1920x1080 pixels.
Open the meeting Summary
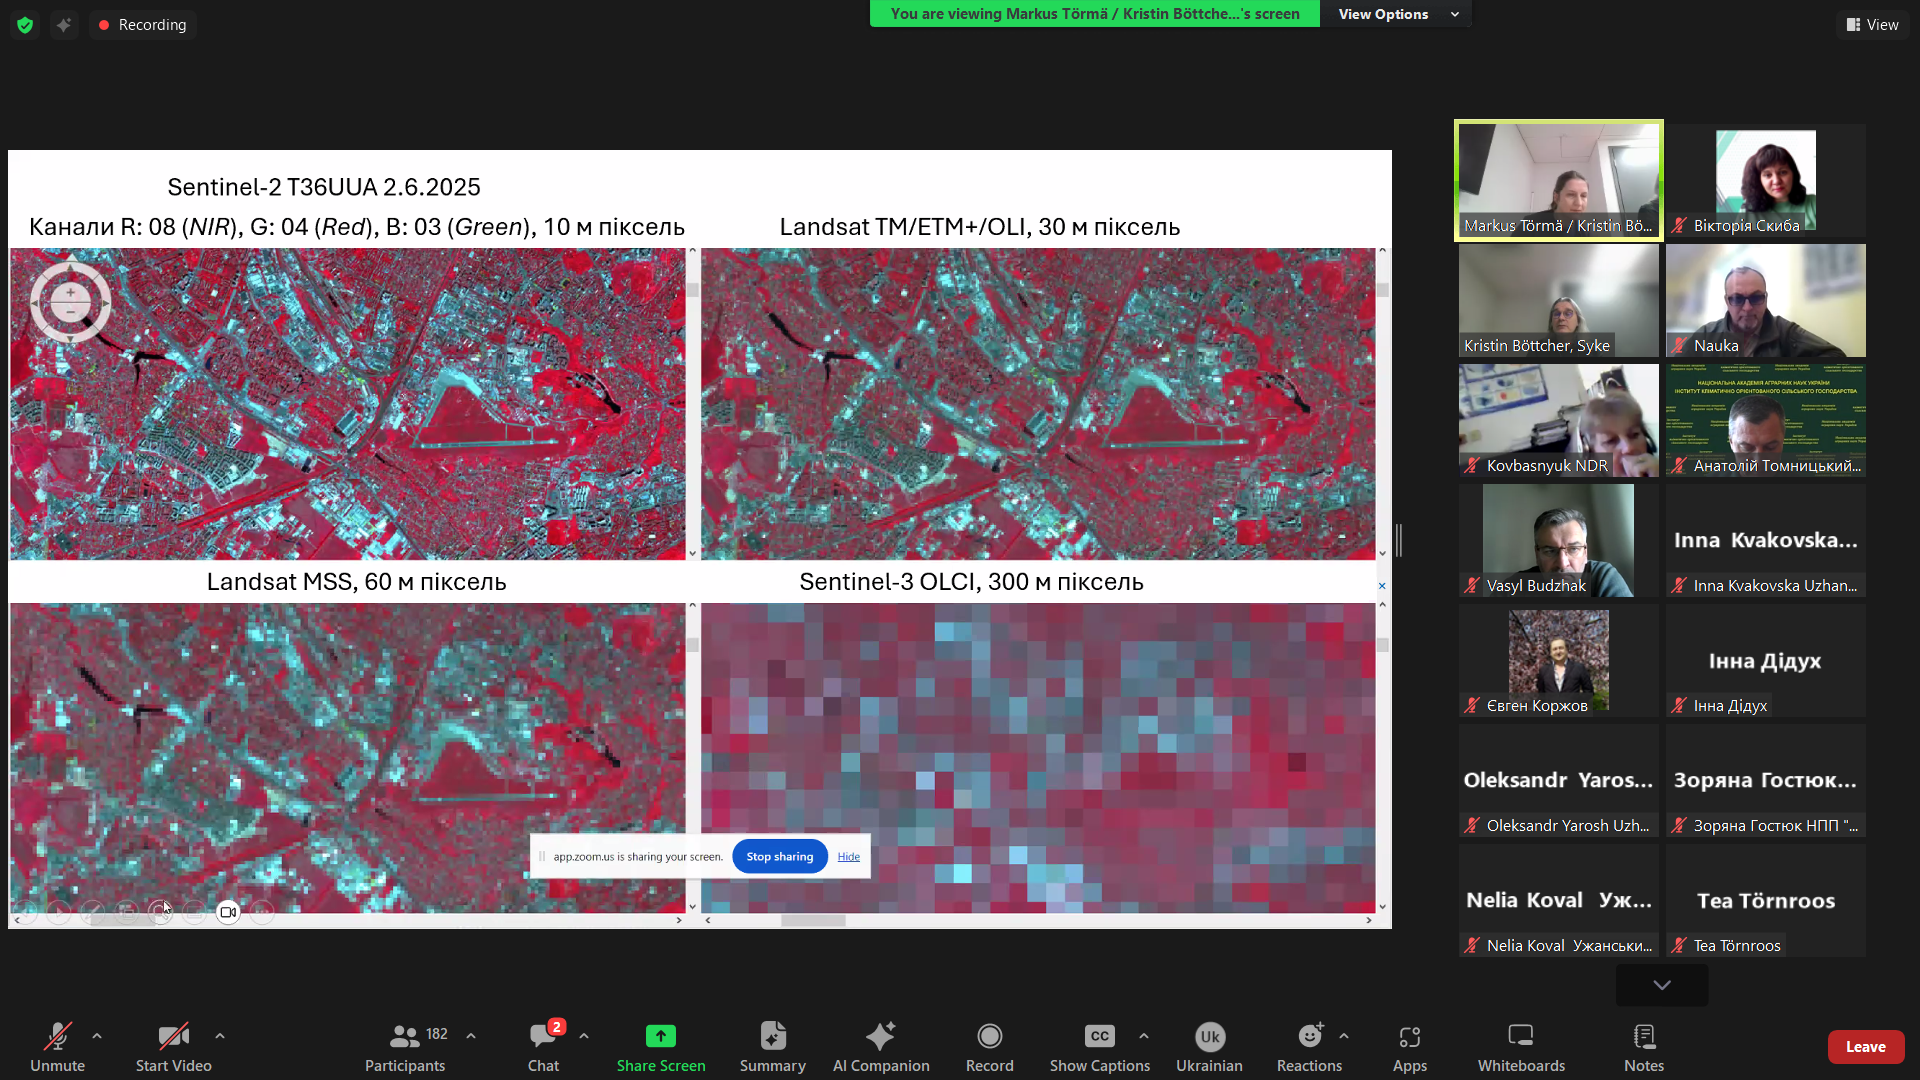click(x=772, y=1046)
